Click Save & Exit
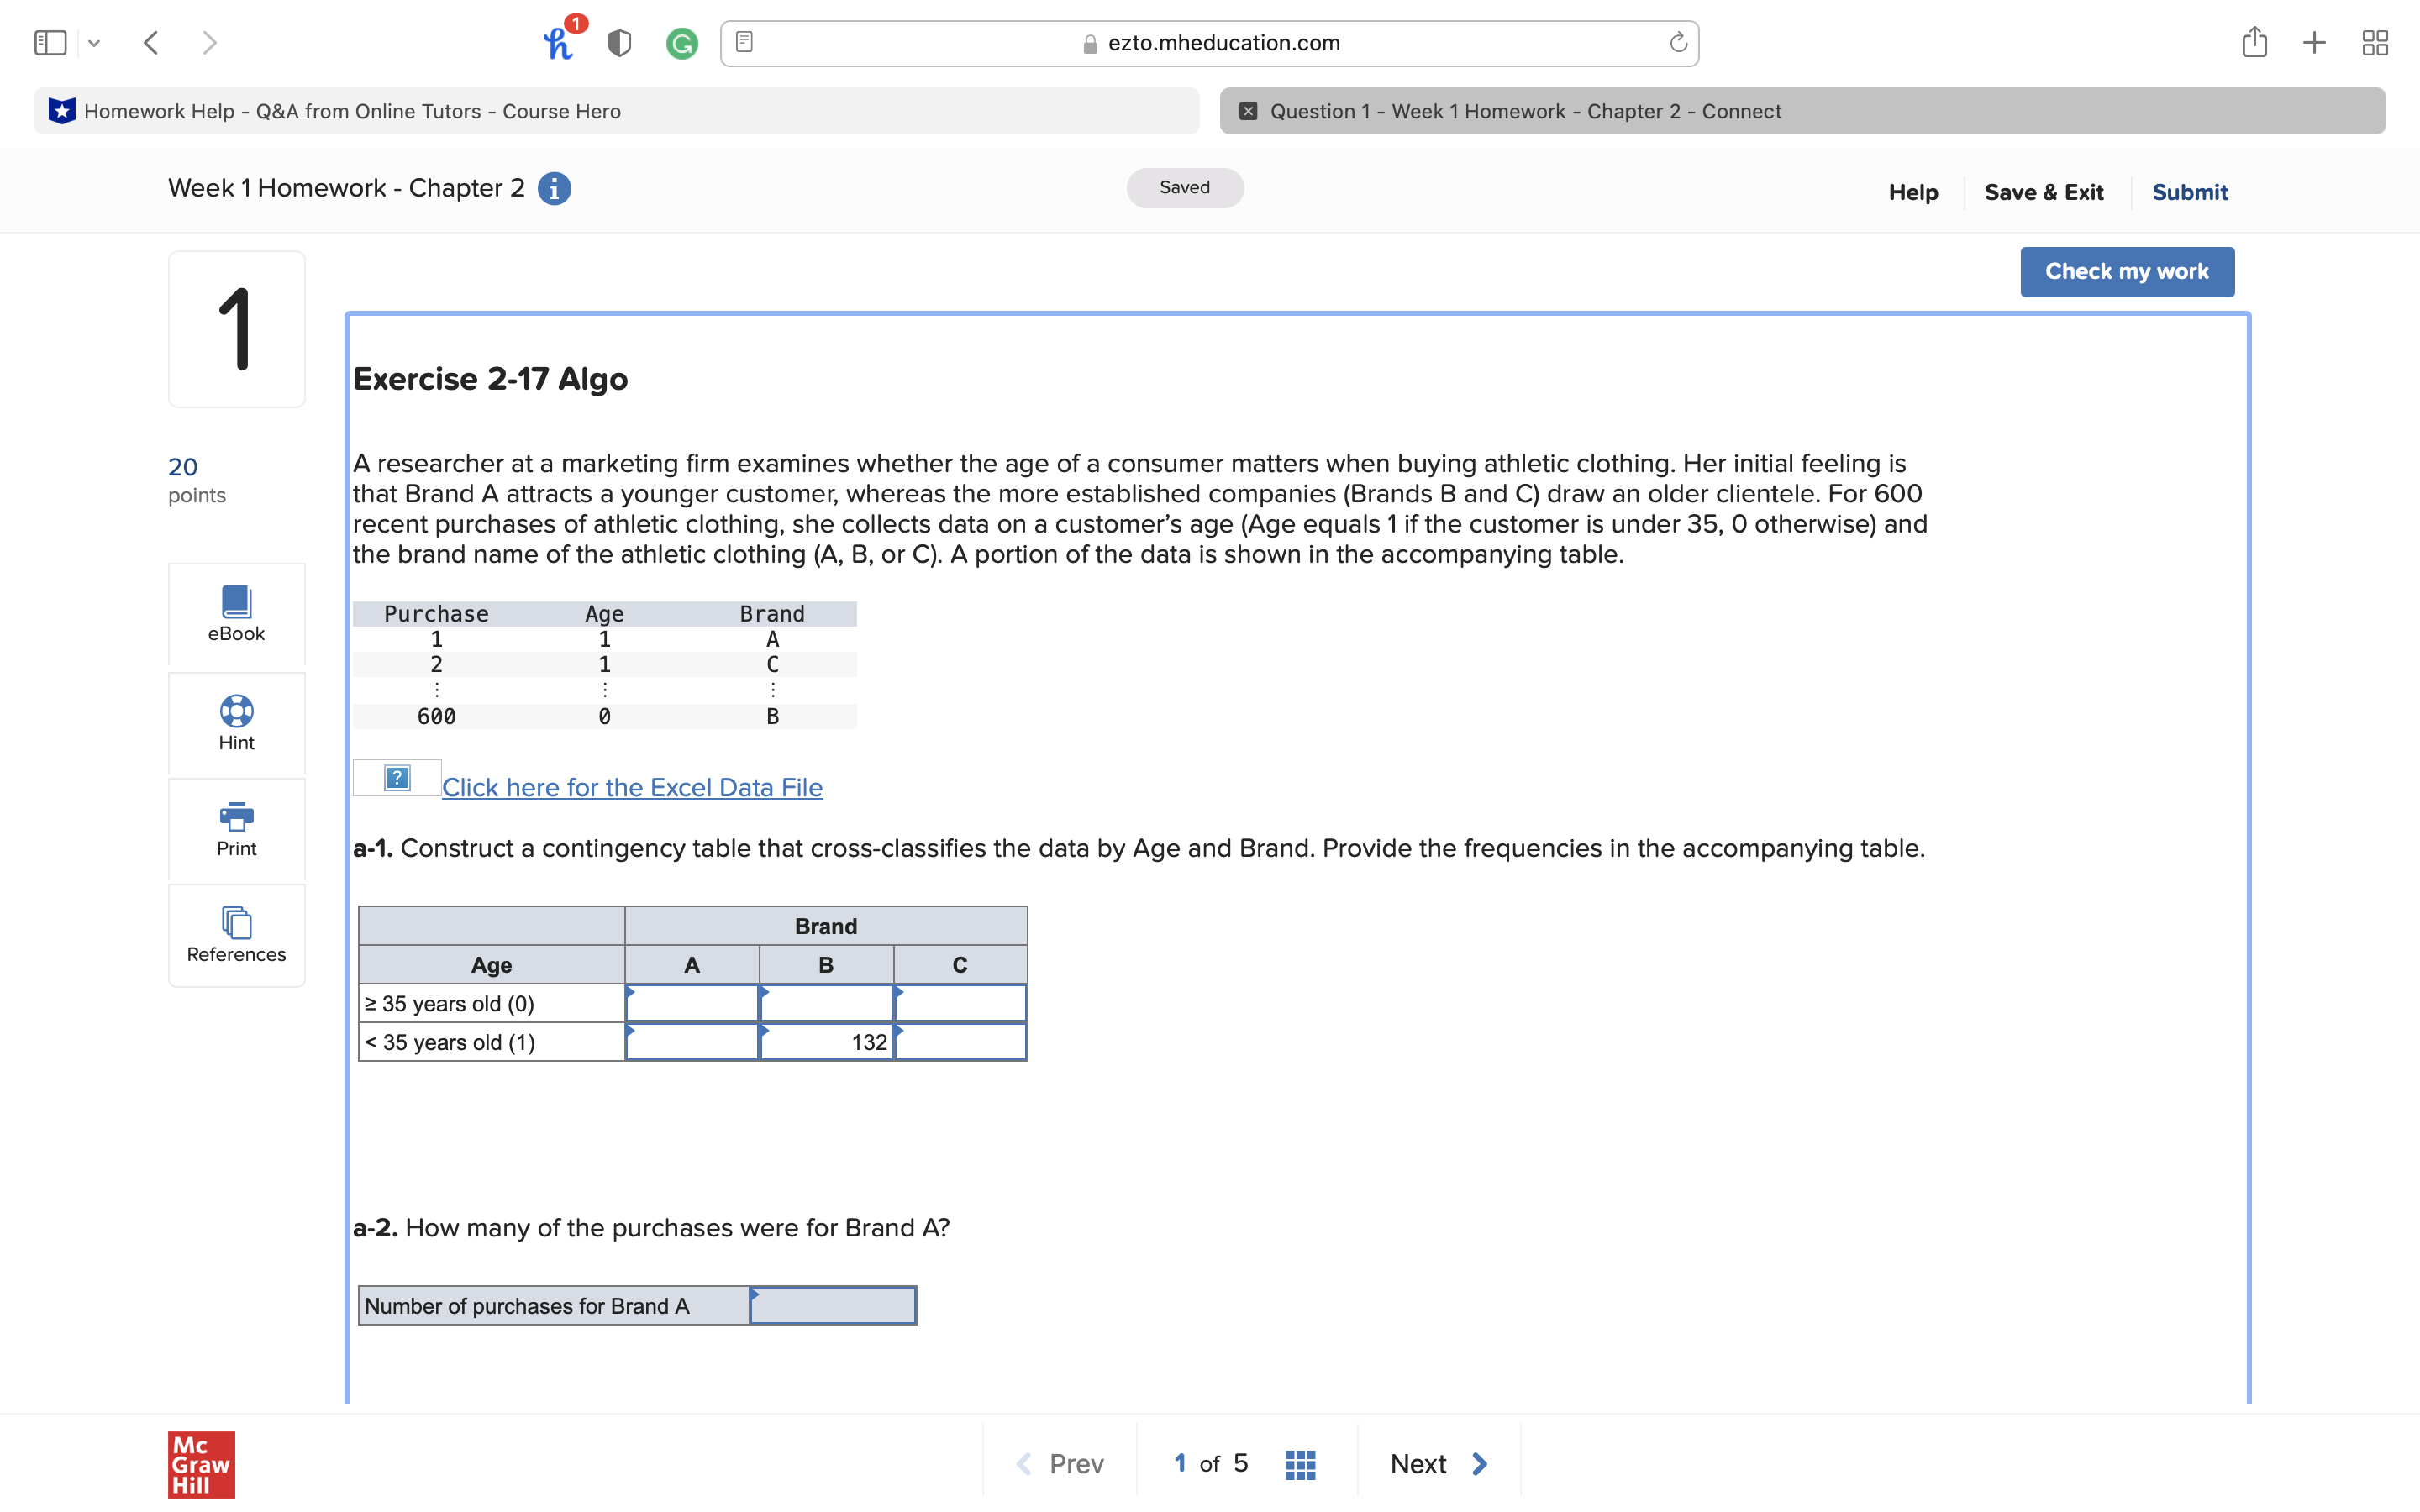This screenshot has height=1512, width=2420. pyautogui.click(x=2043, y=192)
